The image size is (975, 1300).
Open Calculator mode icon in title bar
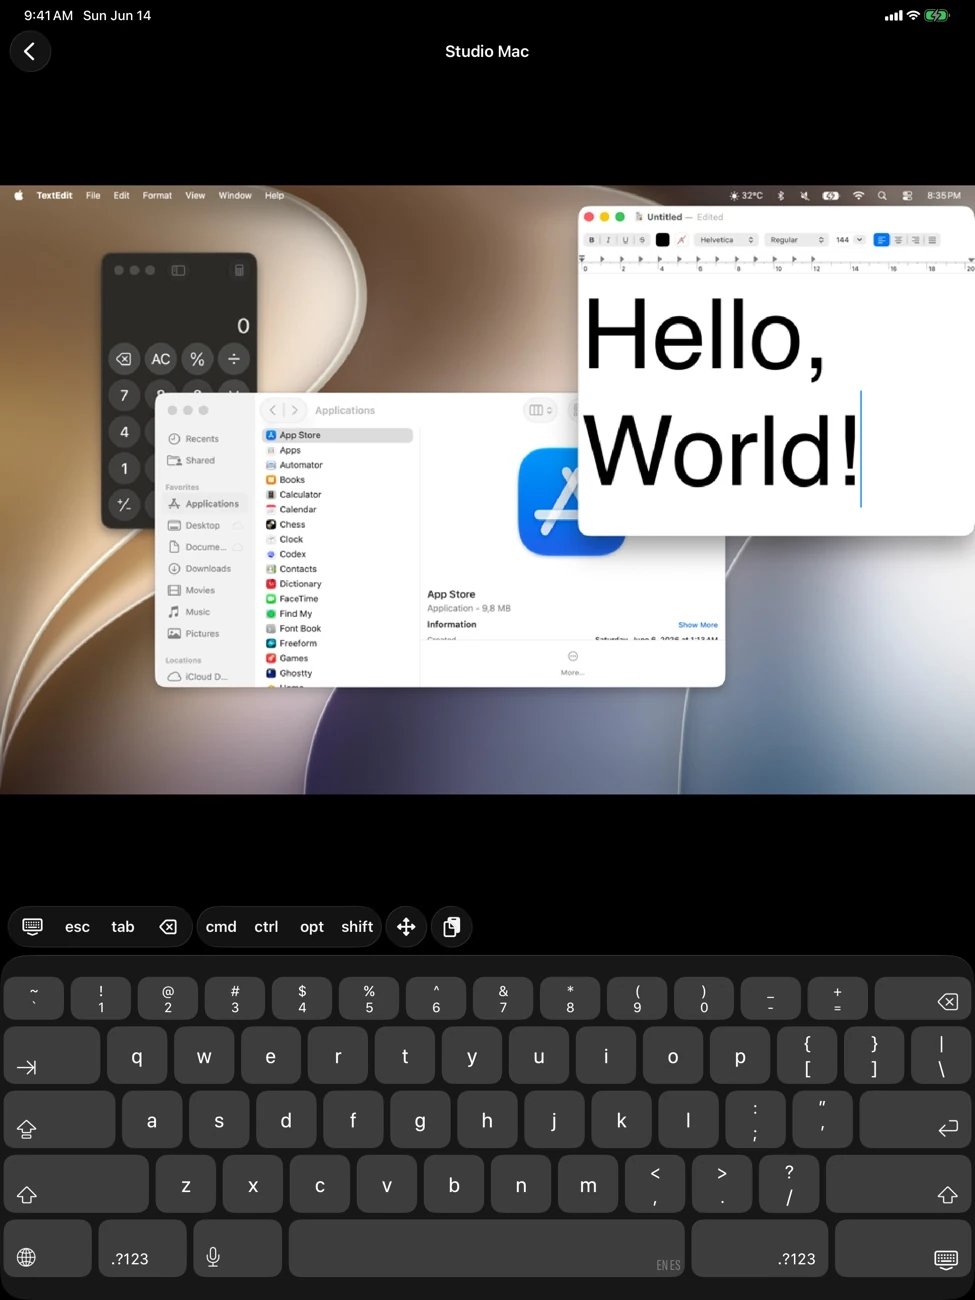pos(239,270)
